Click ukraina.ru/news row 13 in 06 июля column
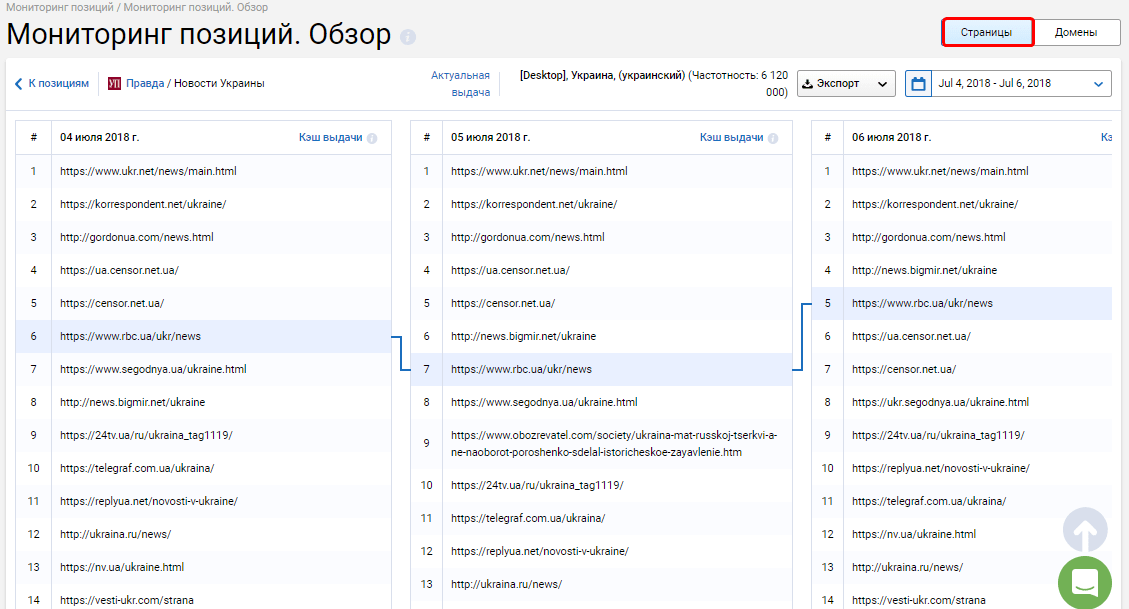The image size is (1129, 609). 907,568
